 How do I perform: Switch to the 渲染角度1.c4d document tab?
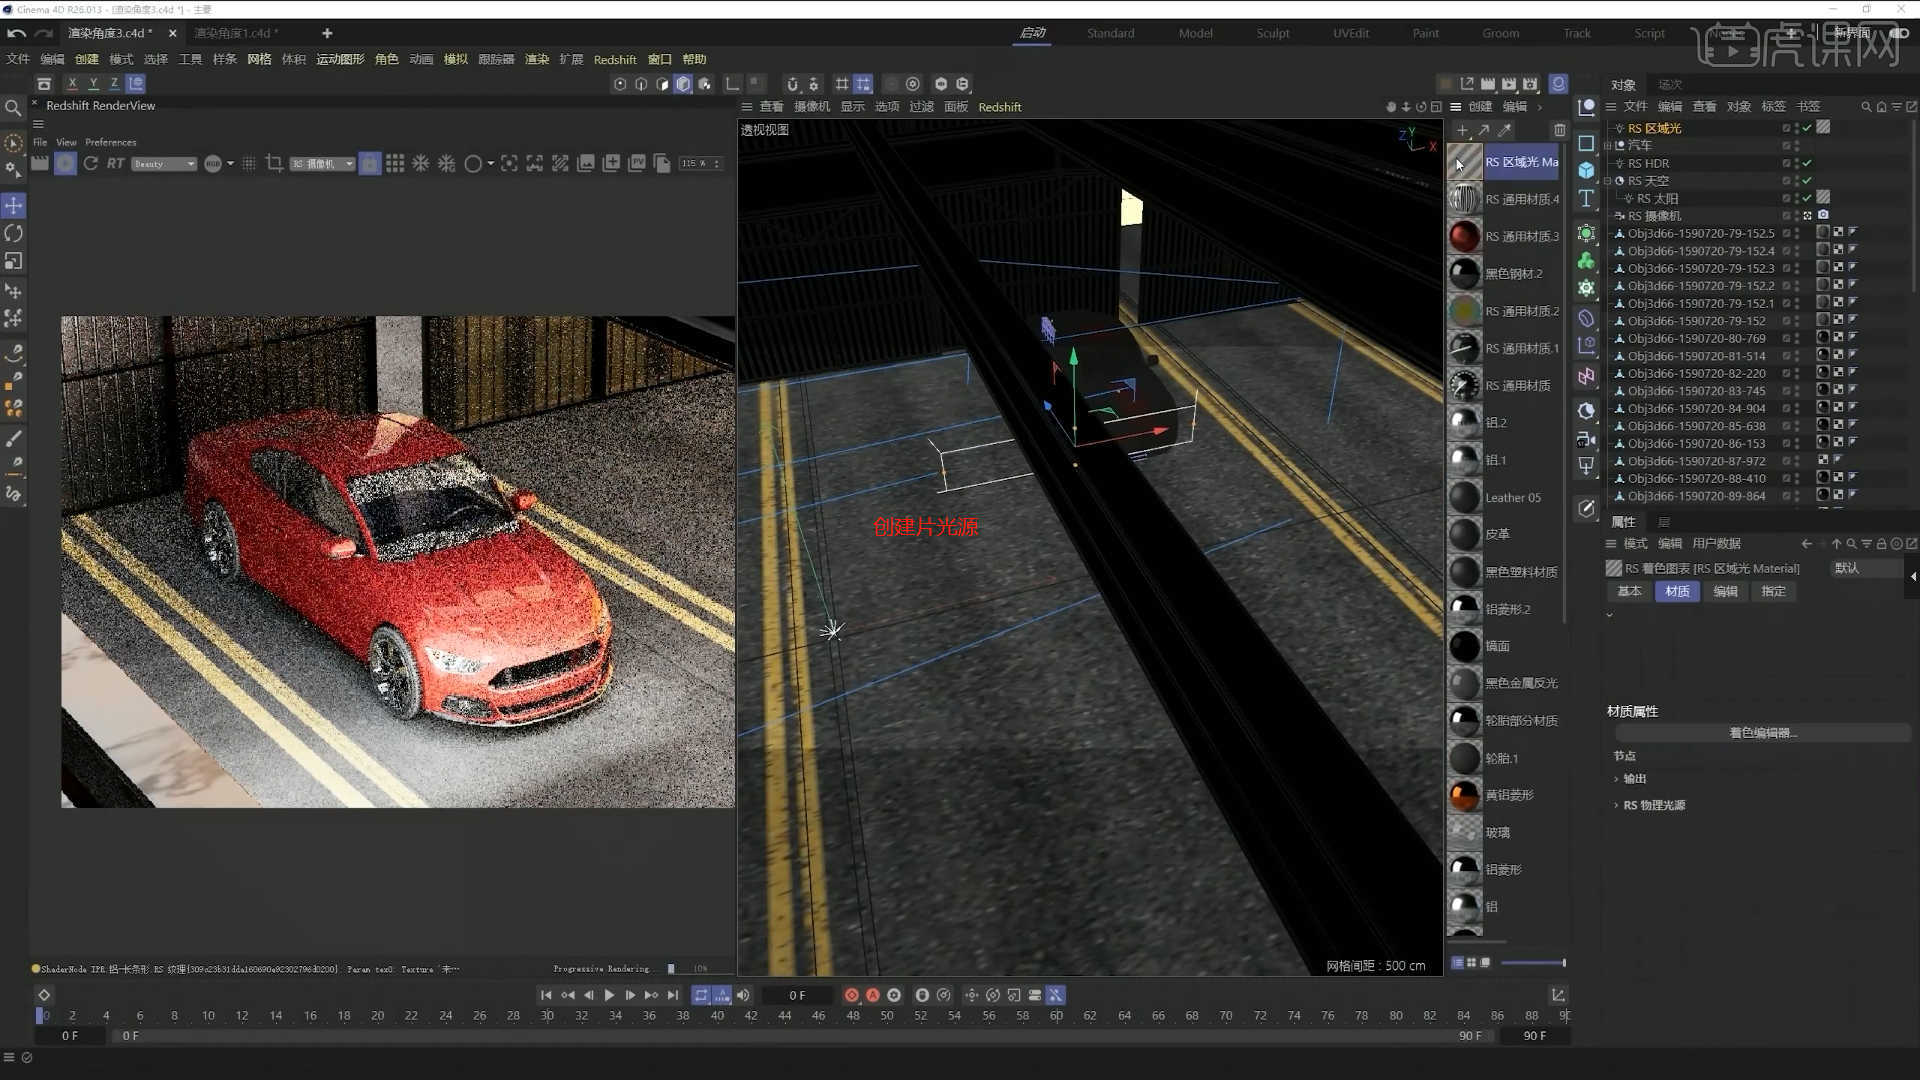coord(236,33)
